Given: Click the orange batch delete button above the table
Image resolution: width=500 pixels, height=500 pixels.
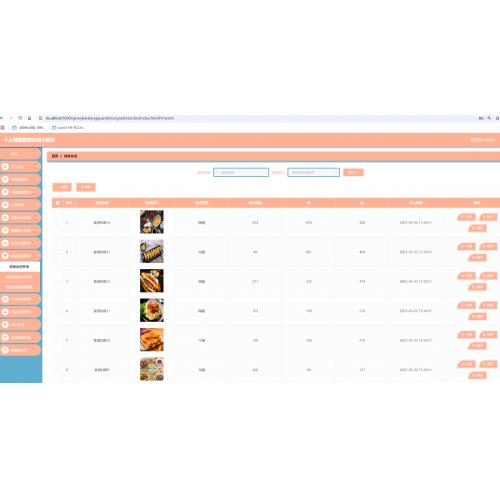Looking at the screenshot, I should (x=86, y=187).
